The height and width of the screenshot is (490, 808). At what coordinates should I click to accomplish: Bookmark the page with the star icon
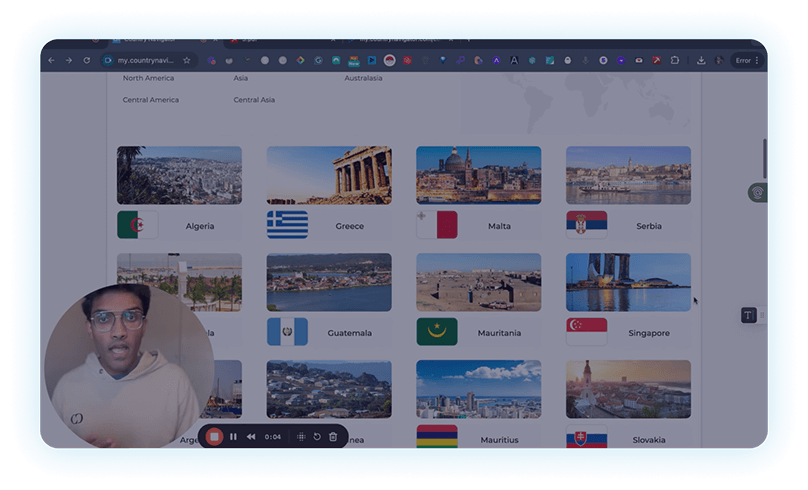coord(187,60)
